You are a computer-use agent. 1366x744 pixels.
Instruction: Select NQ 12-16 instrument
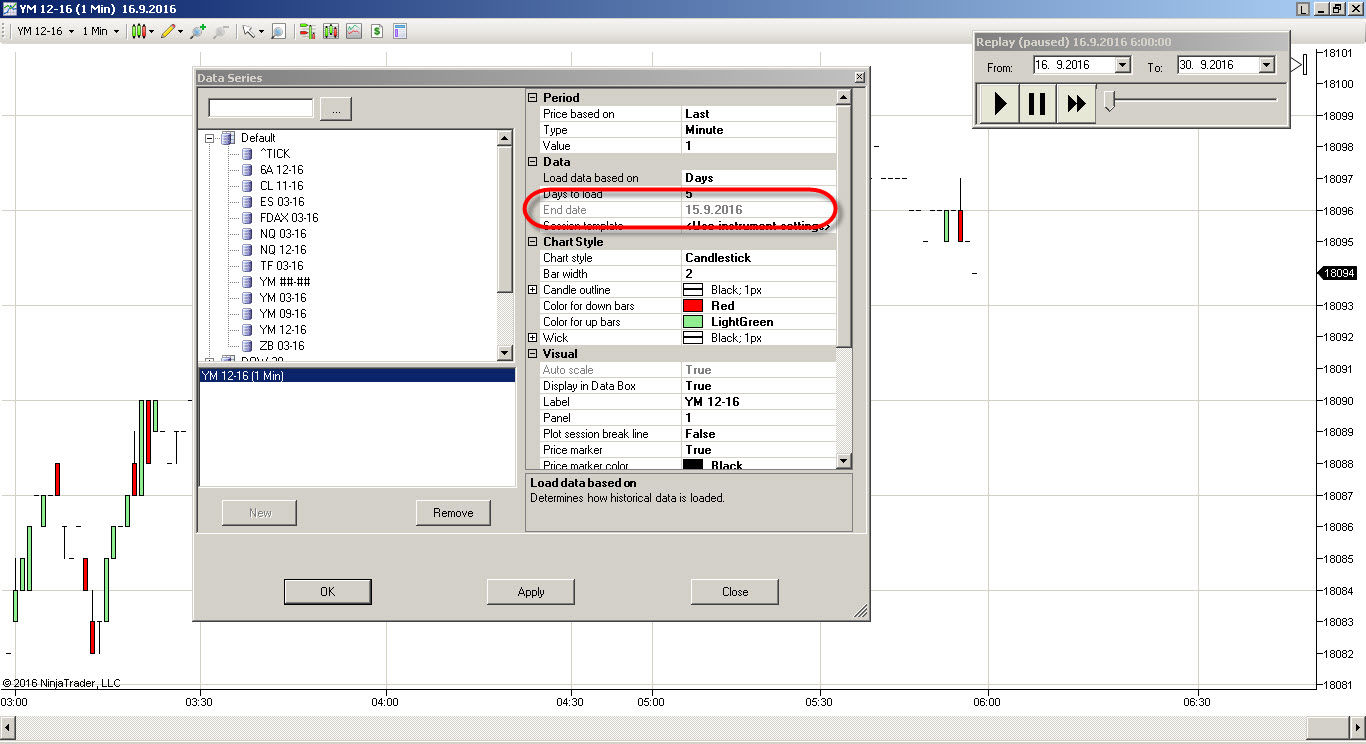pyautogui.click(x=282, y=250)
